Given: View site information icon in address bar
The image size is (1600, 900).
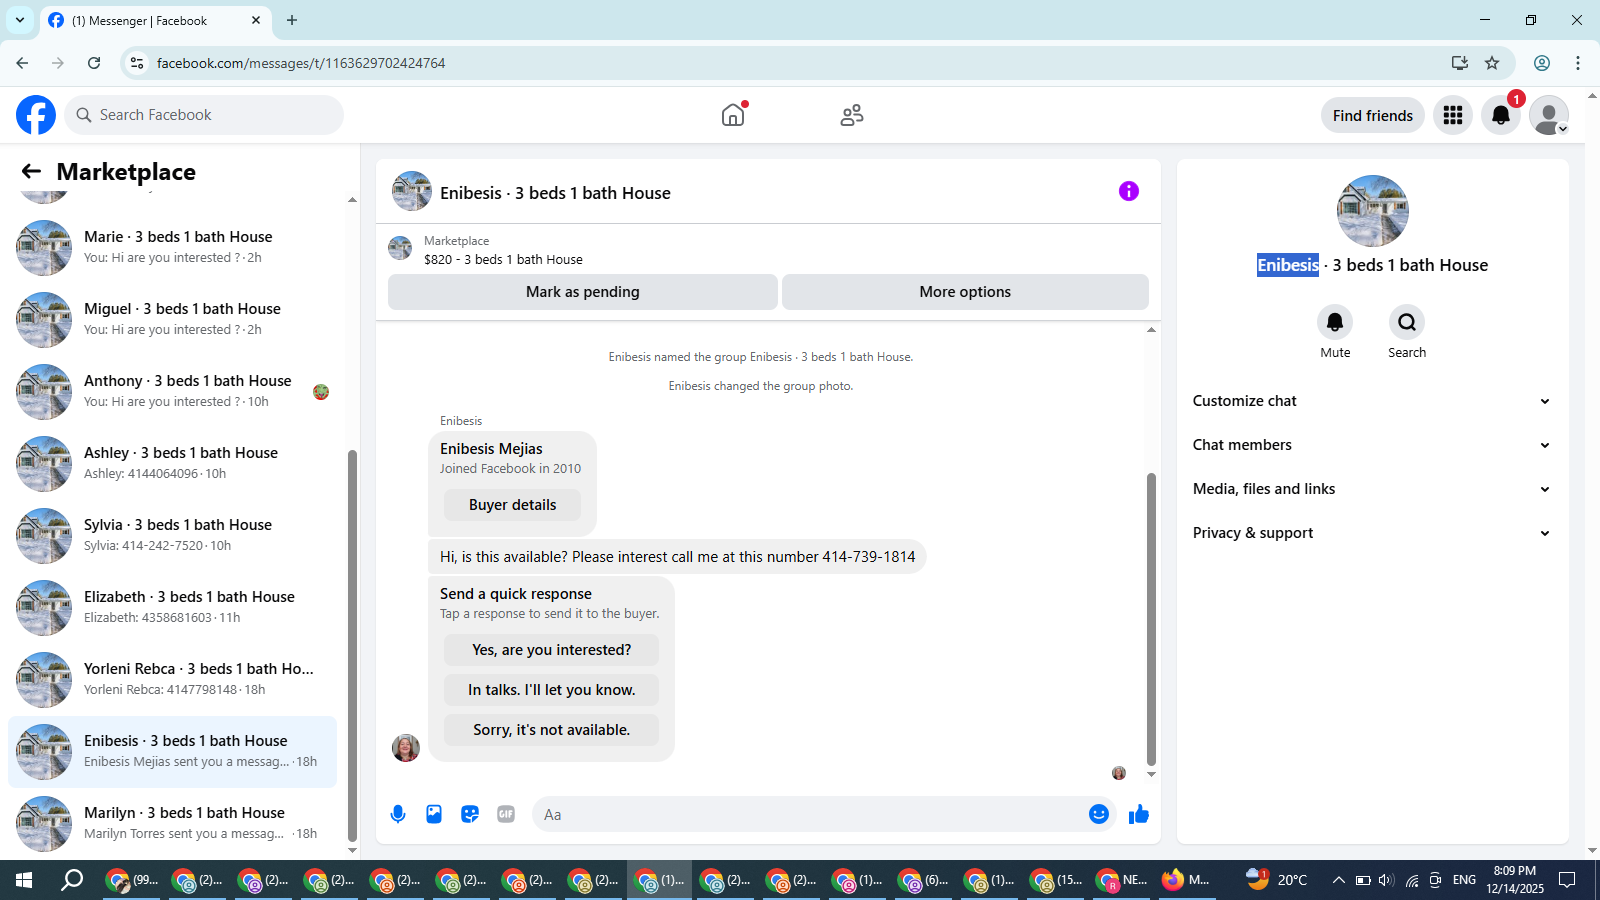Looking at the screenshot, I should click(137, 63).
